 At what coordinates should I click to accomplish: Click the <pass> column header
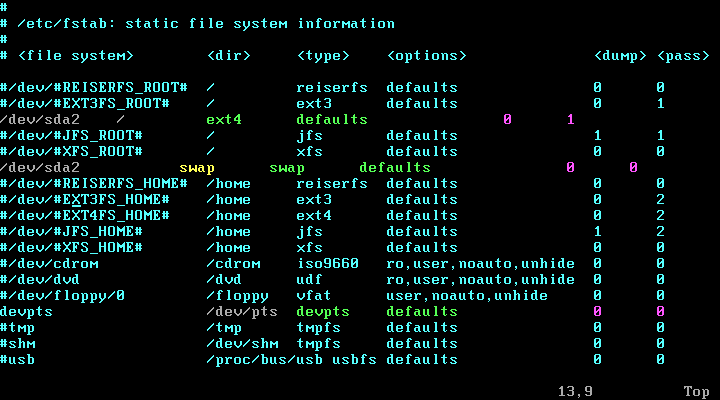coord(683,56)
